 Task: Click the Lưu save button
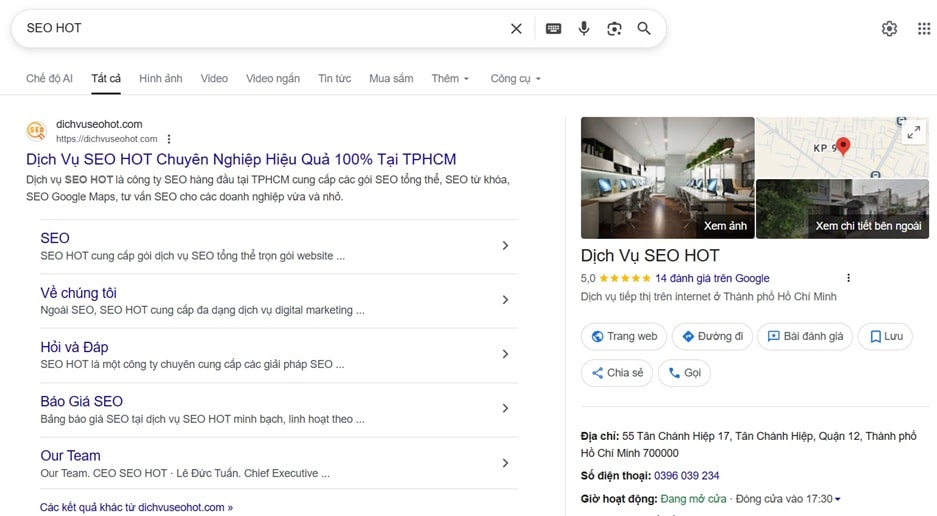click(885, 337)
